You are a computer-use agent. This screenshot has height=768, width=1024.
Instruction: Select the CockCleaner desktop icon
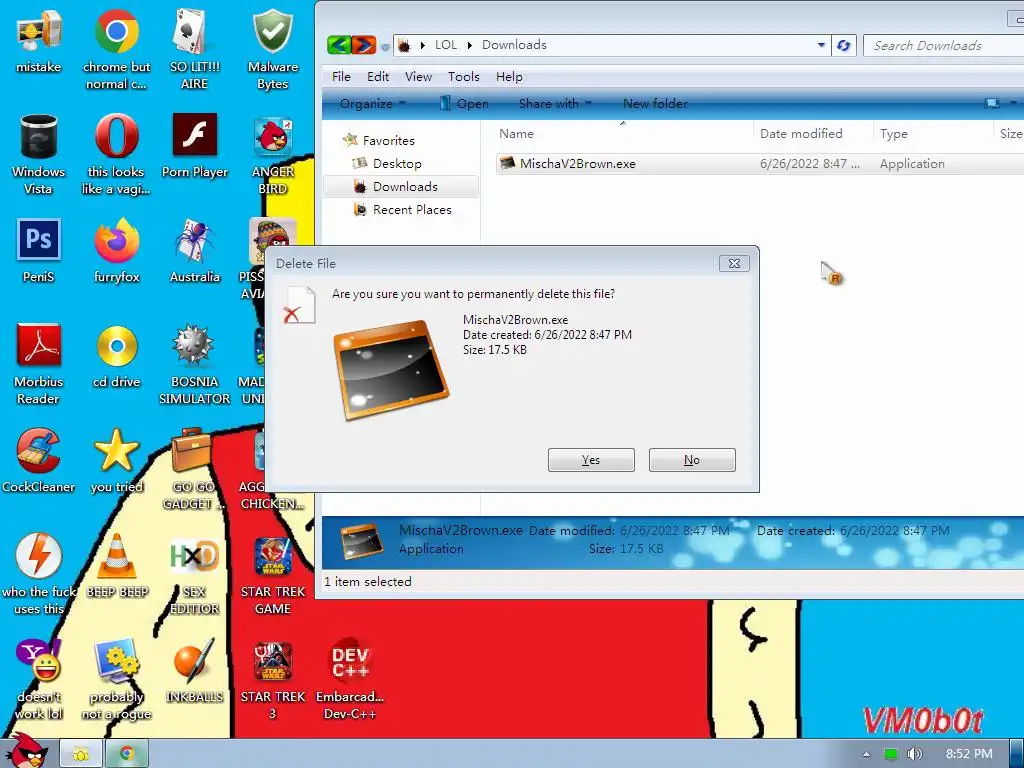click(39, 460)
